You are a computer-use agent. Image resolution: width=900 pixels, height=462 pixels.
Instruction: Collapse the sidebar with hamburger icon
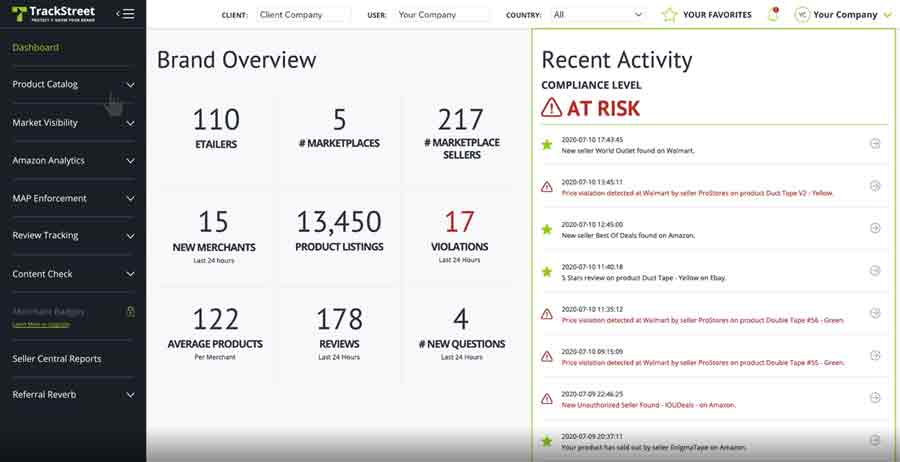(x=126, y=14)
